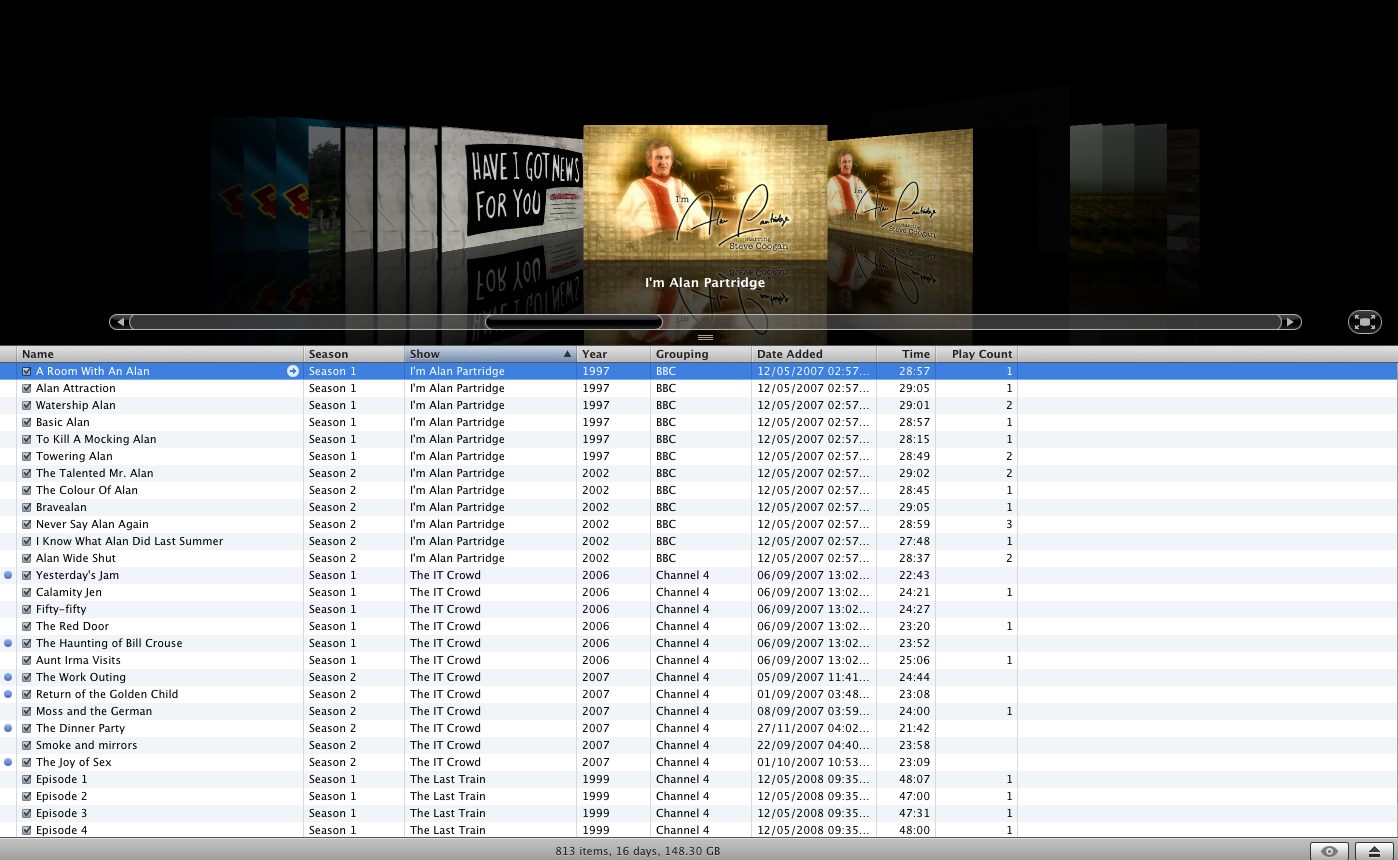This screenshot has height=860, width=1398.
Task: Click the eye button in the status bar
Action: pyautogui.click(x=1329, y=851)
